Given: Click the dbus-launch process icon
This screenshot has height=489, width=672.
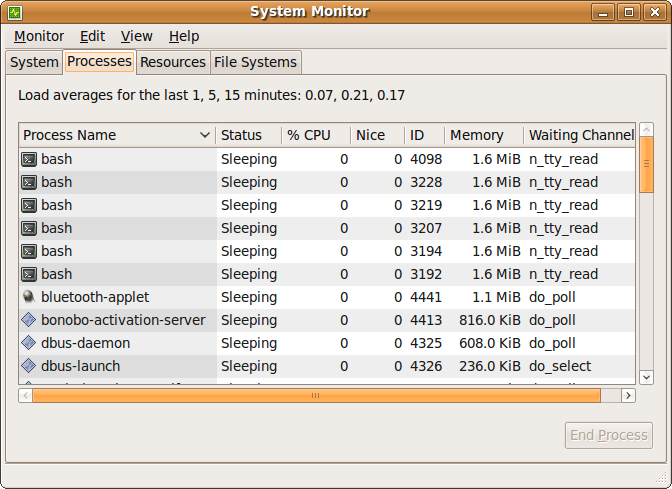Looking at the screenshot, I should coord(29,366).
